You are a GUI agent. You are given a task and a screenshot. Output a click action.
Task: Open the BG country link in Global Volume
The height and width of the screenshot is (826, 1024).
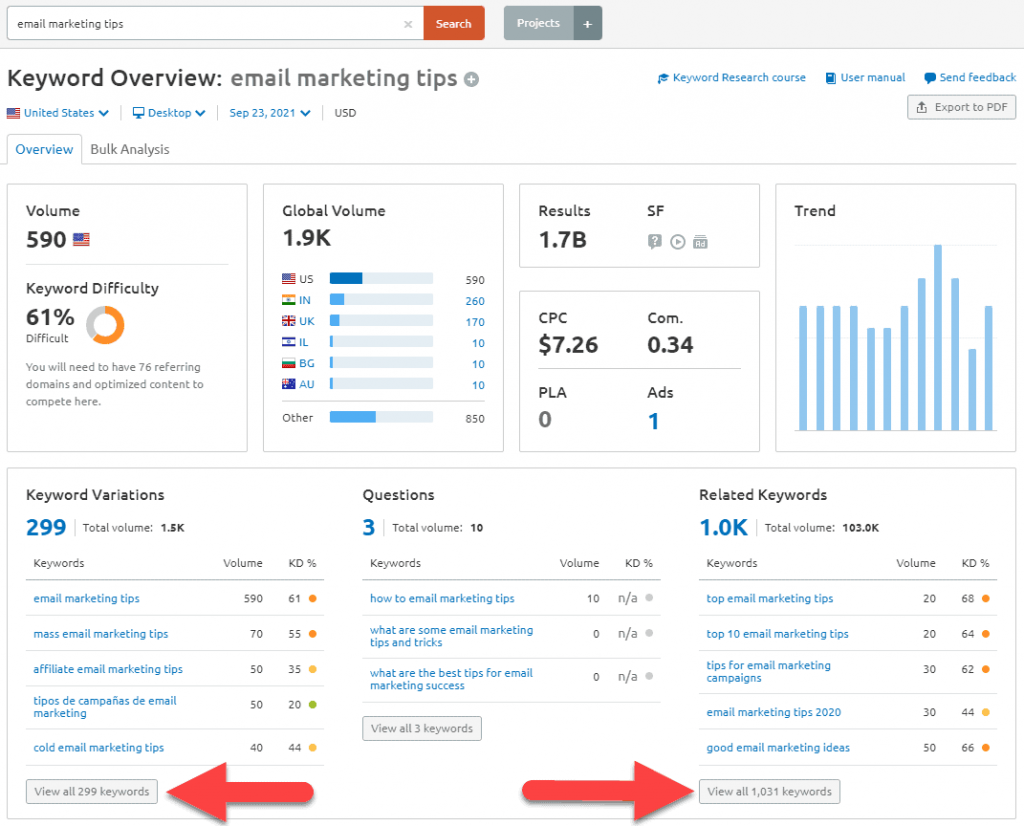307,363
